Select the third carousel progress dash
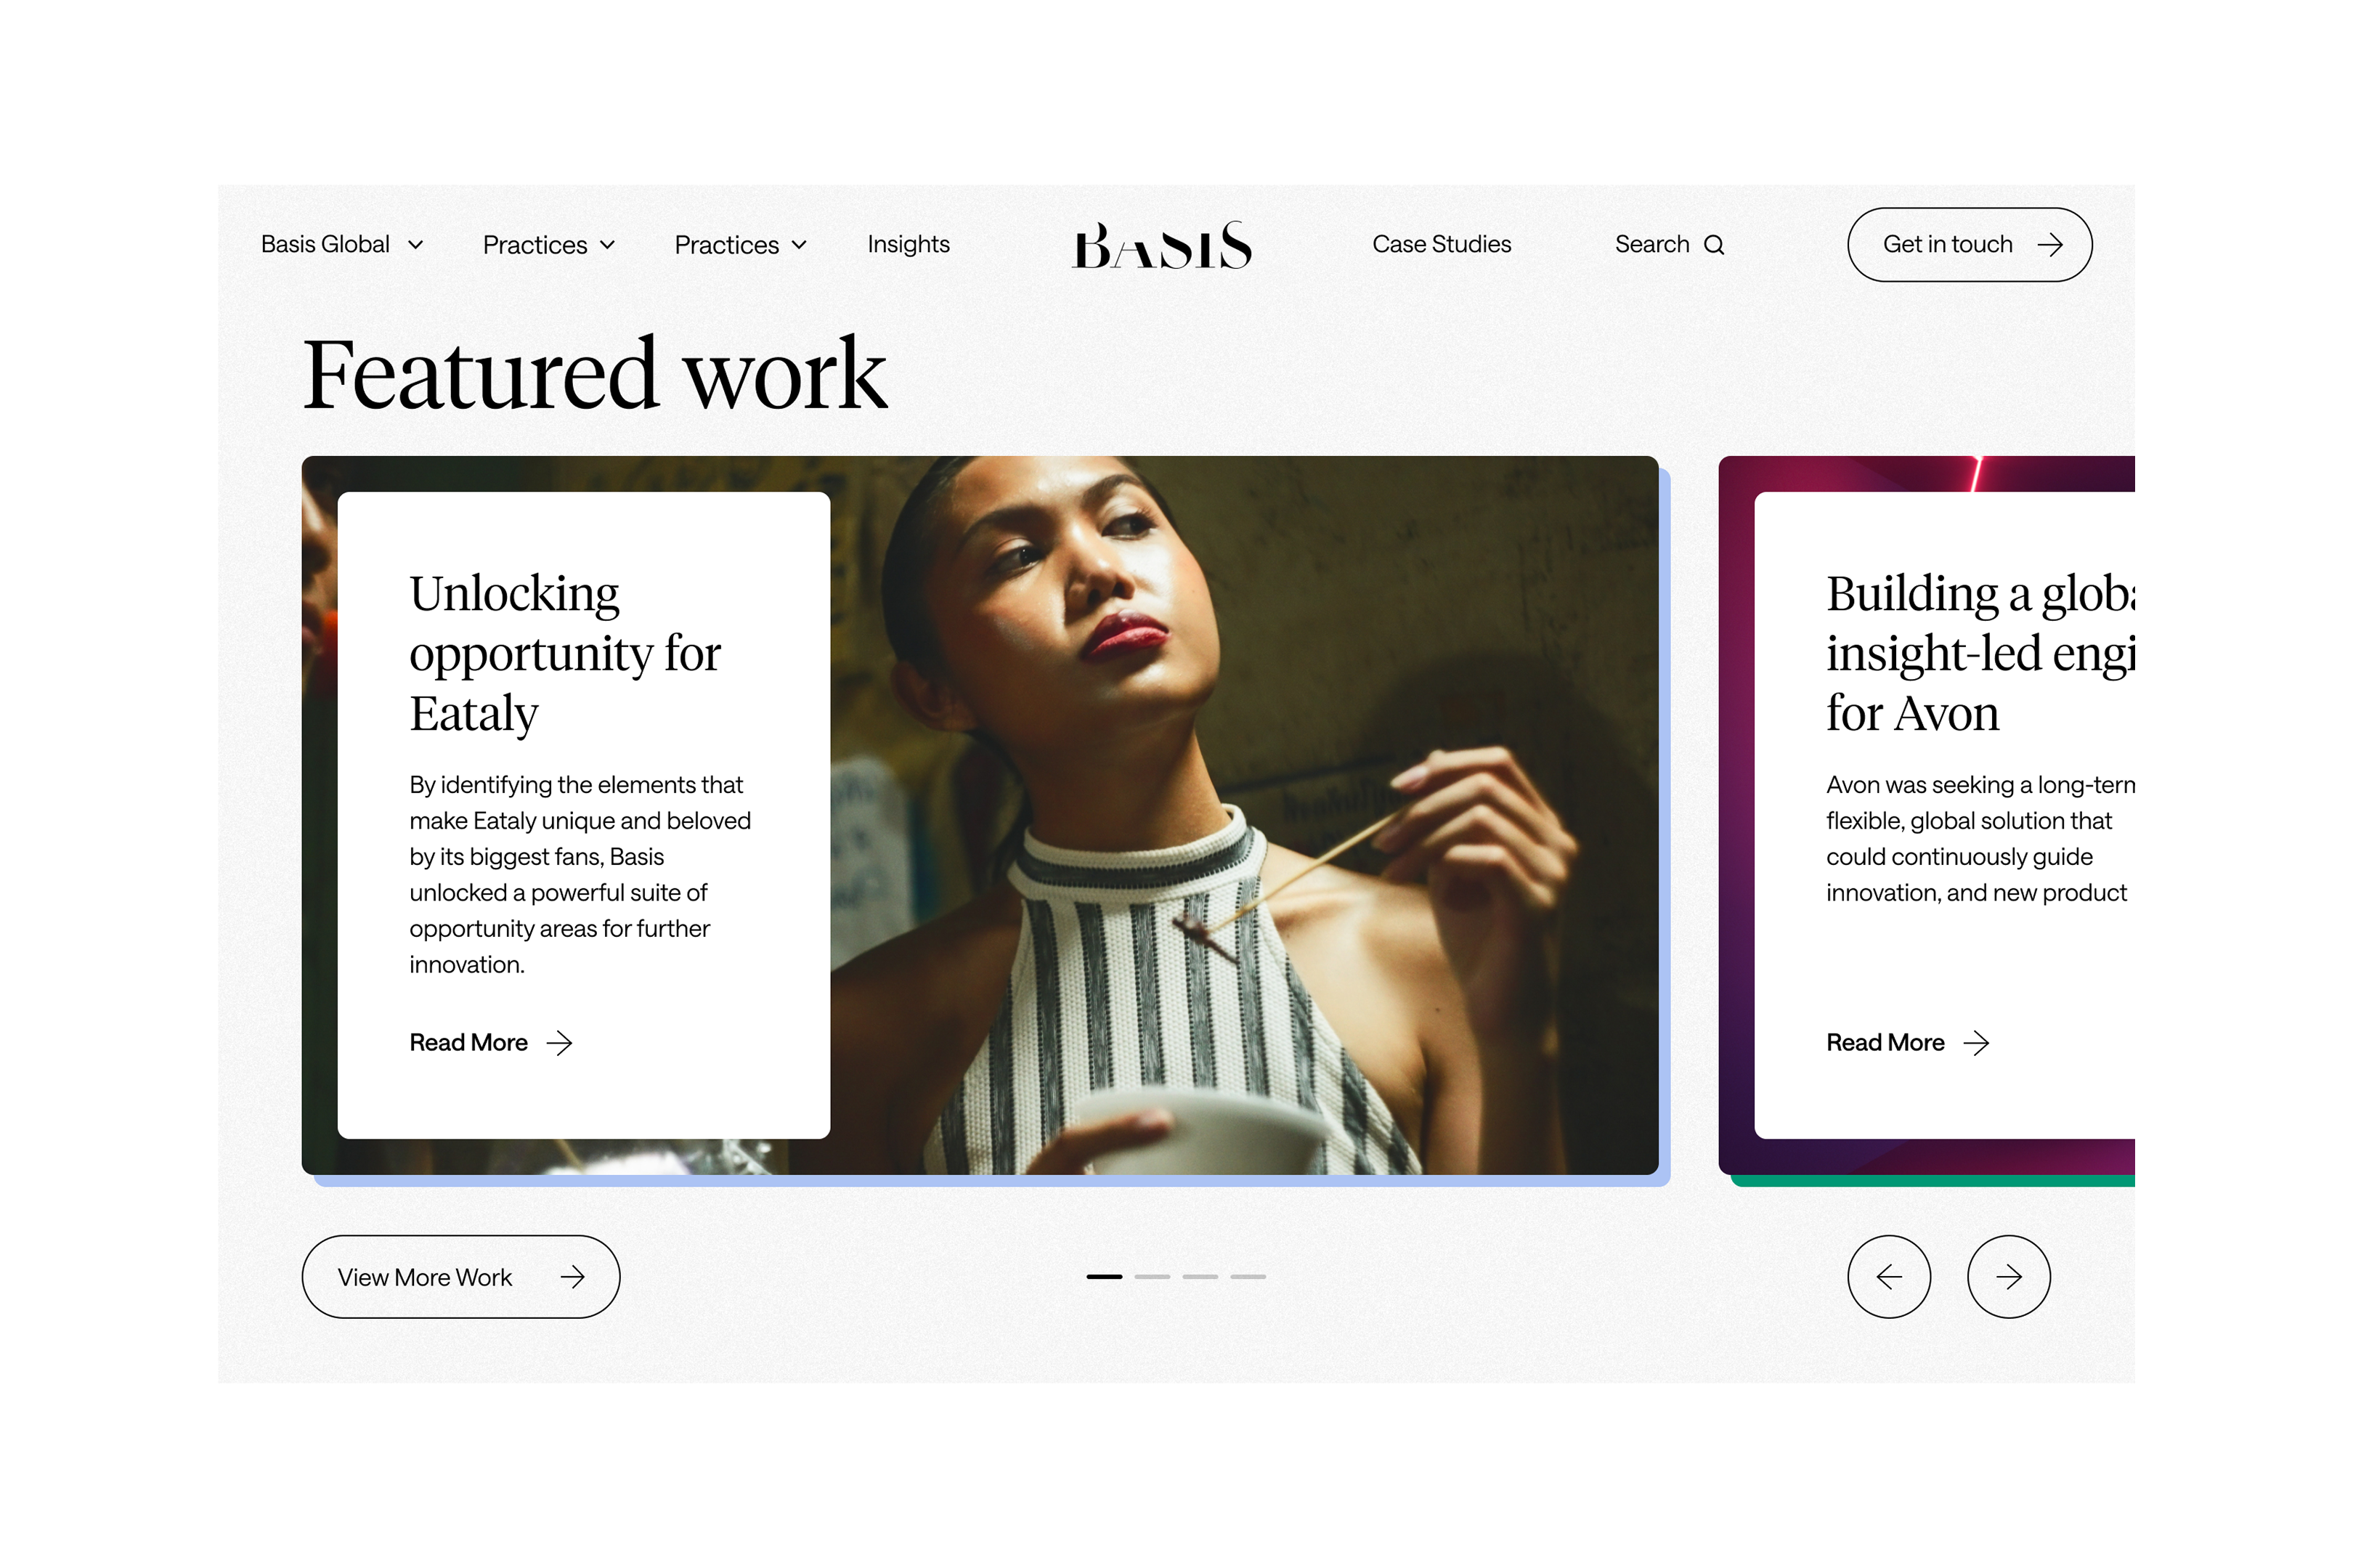The height and width of the screenshot is (1568, 2353). click(x=1200, y=1277)
